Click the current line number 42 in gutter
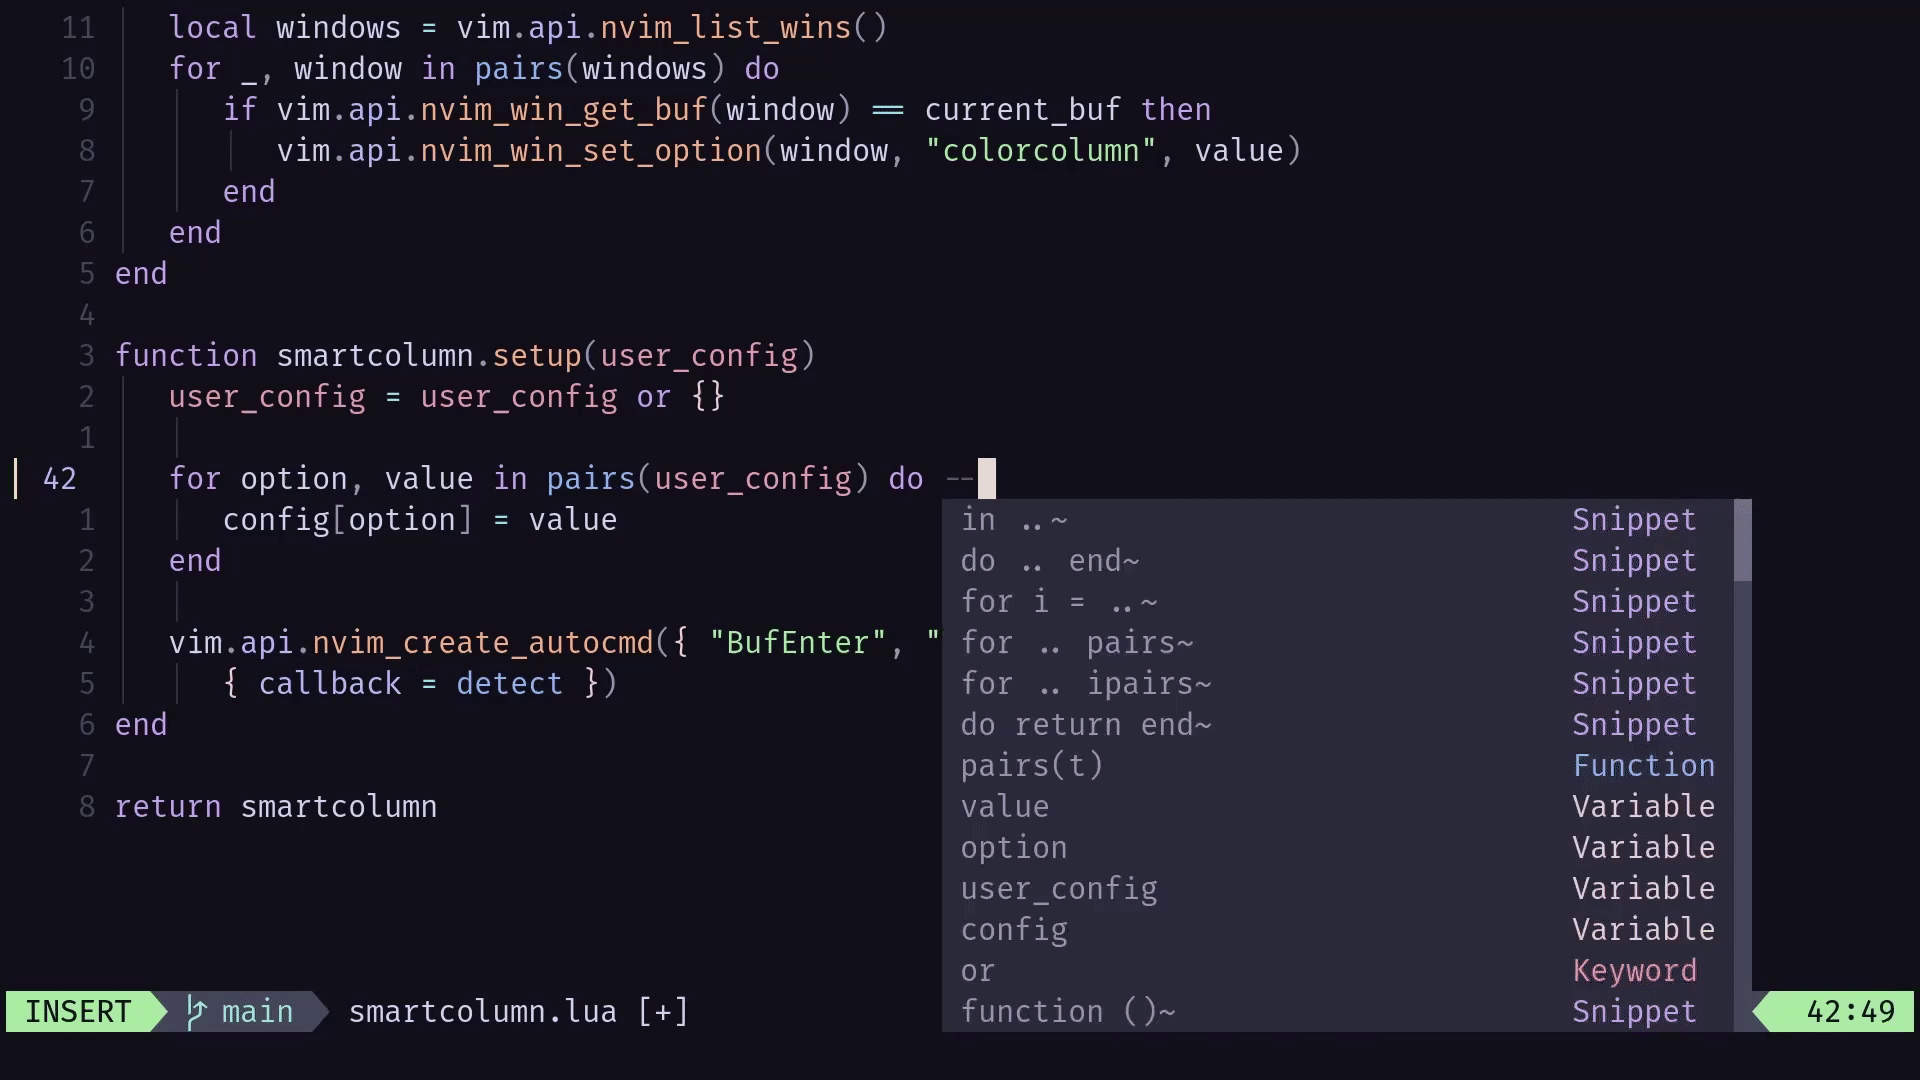Viewport: 1920px width, 1080px height. [x=60, y=479]
